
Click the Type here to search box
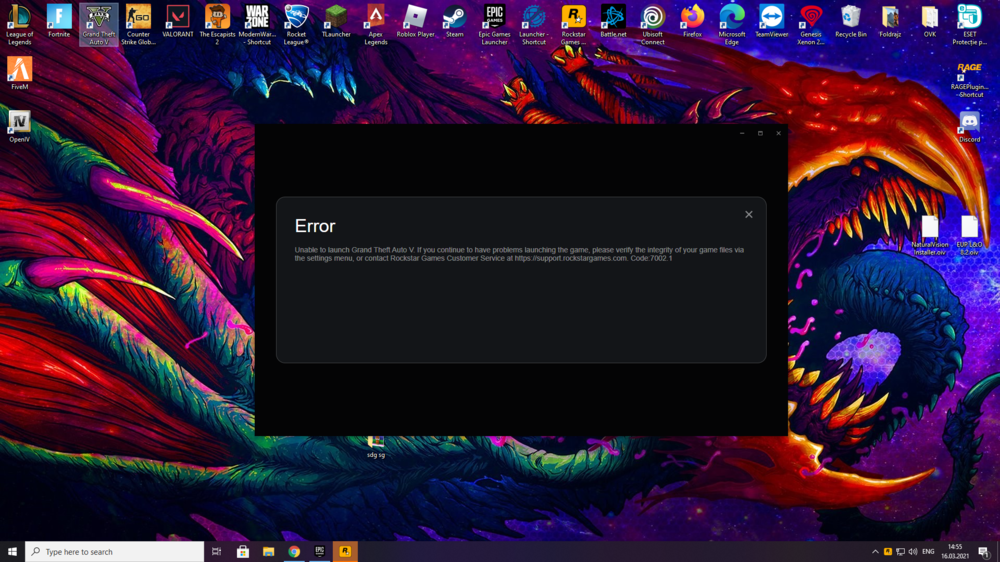(x=114, y=551)
